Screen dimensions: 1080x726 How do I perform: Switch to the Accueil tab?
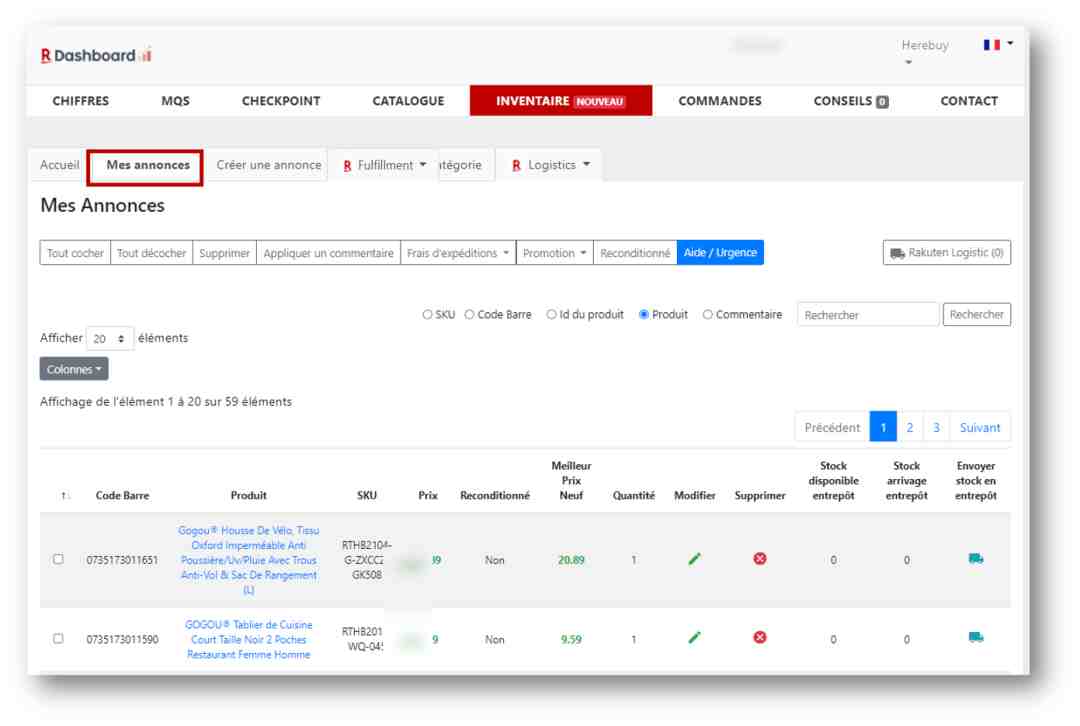(x=59, y=165)
